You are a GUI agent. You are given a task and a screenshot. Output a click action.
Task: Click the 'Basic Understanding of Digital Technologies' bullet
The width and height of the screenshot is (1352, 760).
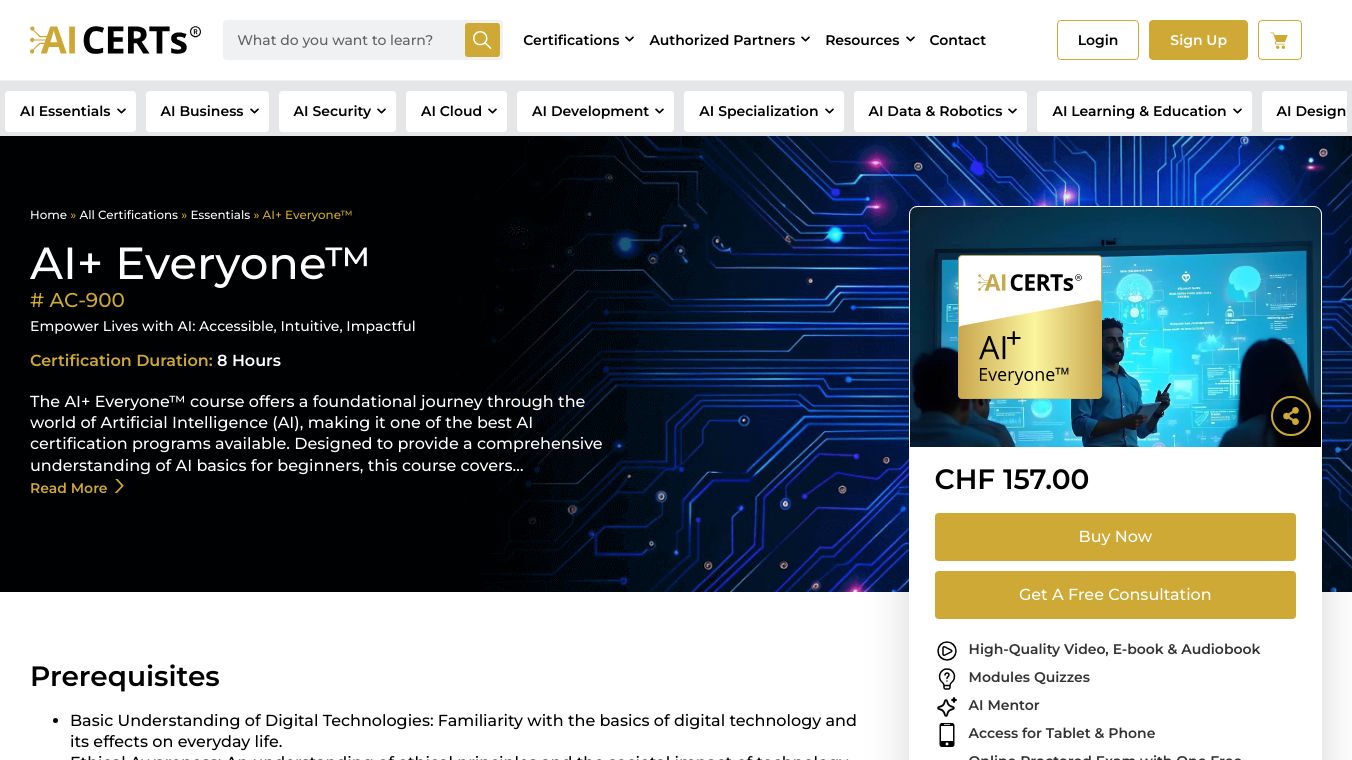click(x=463, y=731)
